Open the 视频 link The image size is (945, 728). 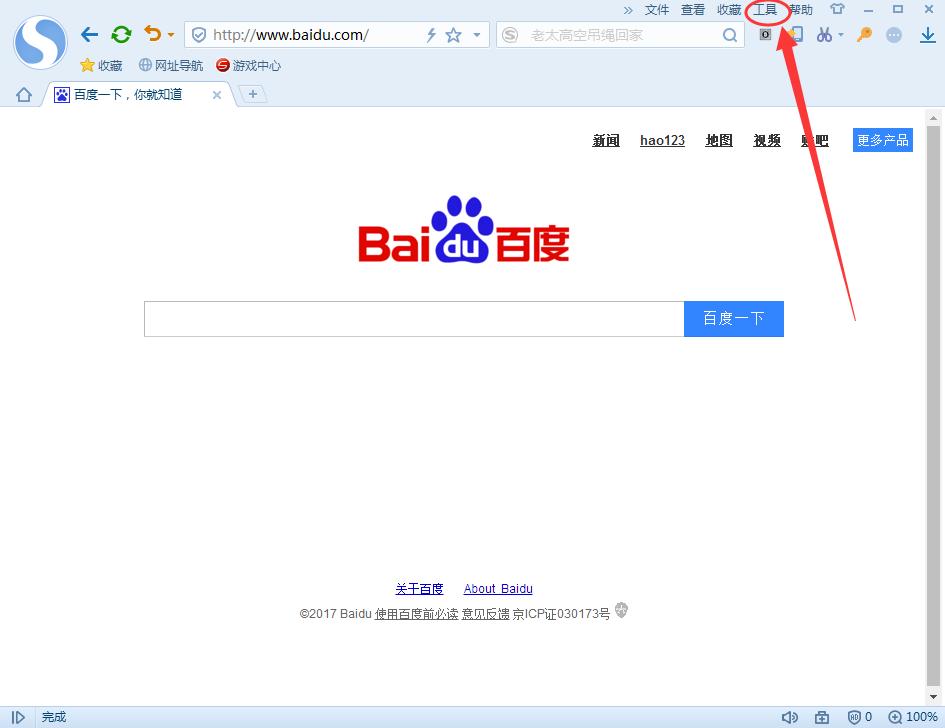pyautogui.click(x=767, y=140)
